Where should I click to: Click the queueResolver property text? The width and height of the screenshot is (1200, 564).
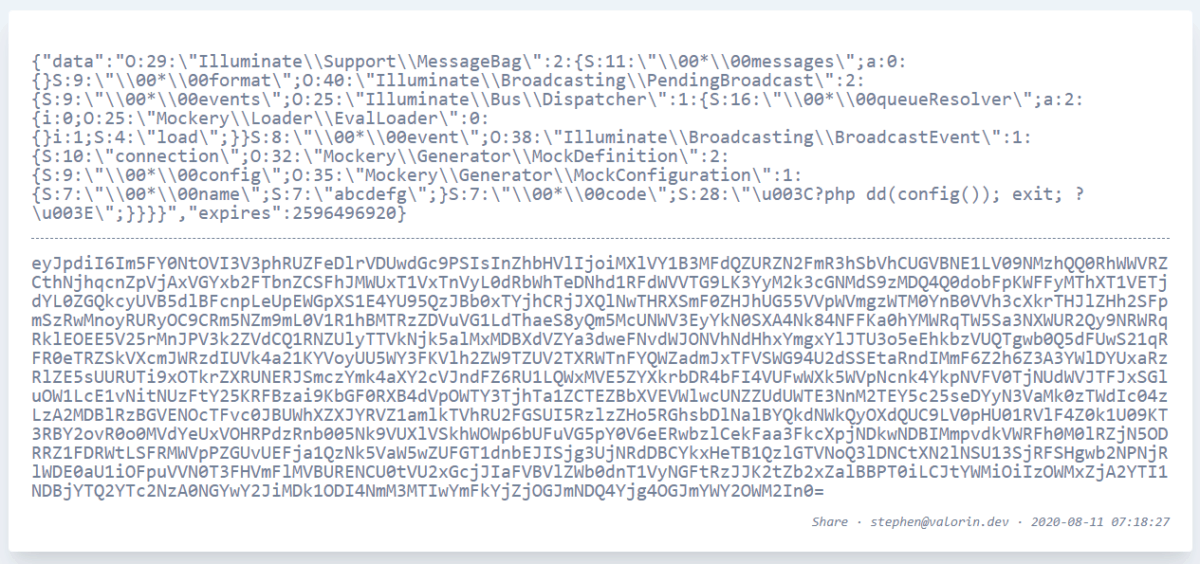click(x=937, y=100)
